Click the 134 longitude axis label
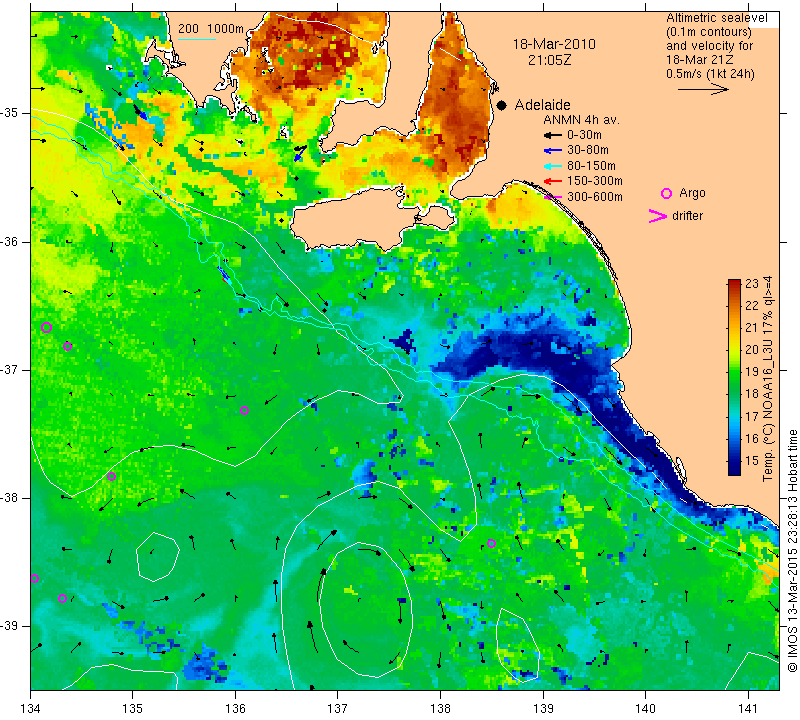Image resolution: width=800 pixels, height=720 pixels. (31, 708)
